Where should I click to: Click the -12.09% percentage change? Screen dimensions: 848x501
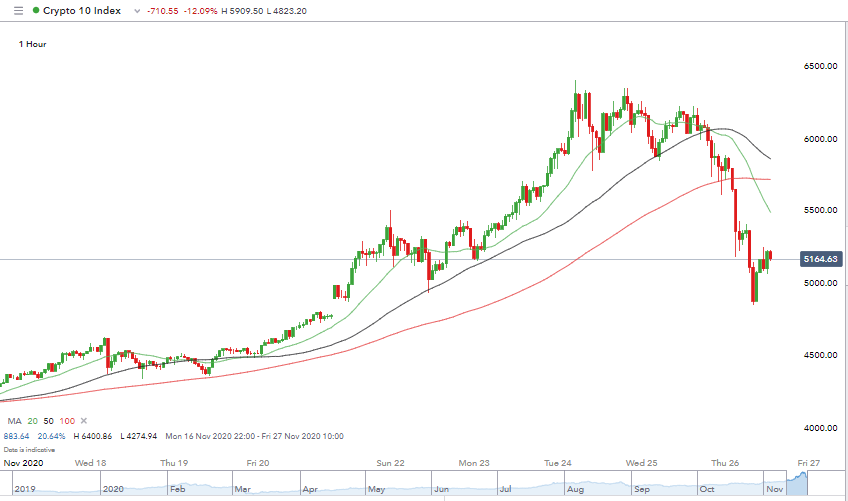200,11
